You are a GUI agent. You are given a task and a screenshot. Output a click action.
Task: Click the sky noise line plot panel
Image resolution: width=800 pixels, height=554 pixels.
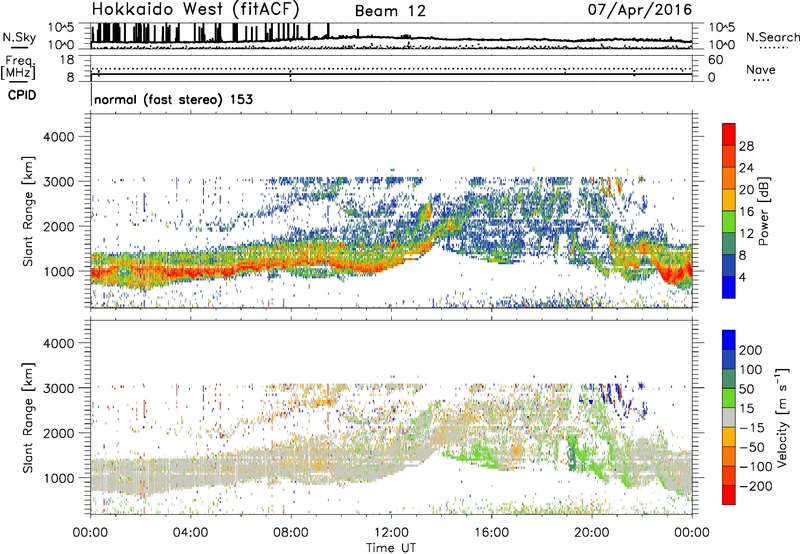pyautogui.click(x=391, y=36)
